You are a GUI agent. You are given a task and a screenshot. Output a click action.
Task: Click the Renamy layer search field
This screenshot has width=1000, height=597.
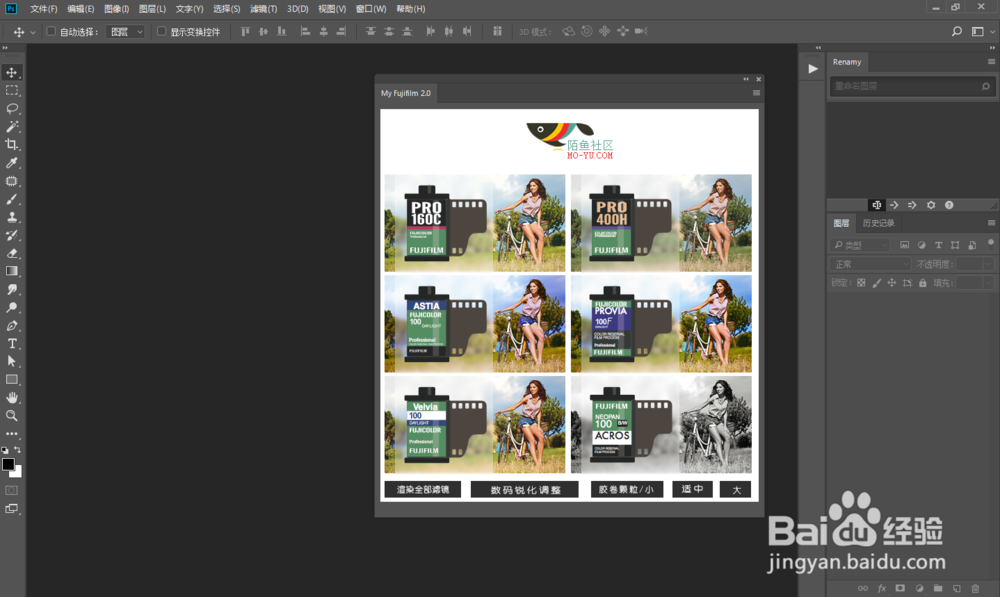(912, 86)
